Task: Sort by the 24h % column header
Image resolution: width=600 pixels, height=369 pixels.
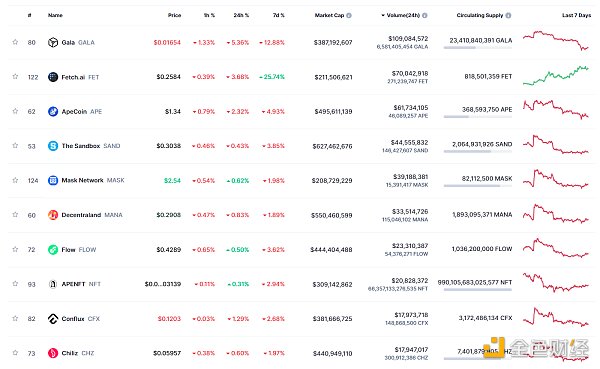Action: point(241,15)
